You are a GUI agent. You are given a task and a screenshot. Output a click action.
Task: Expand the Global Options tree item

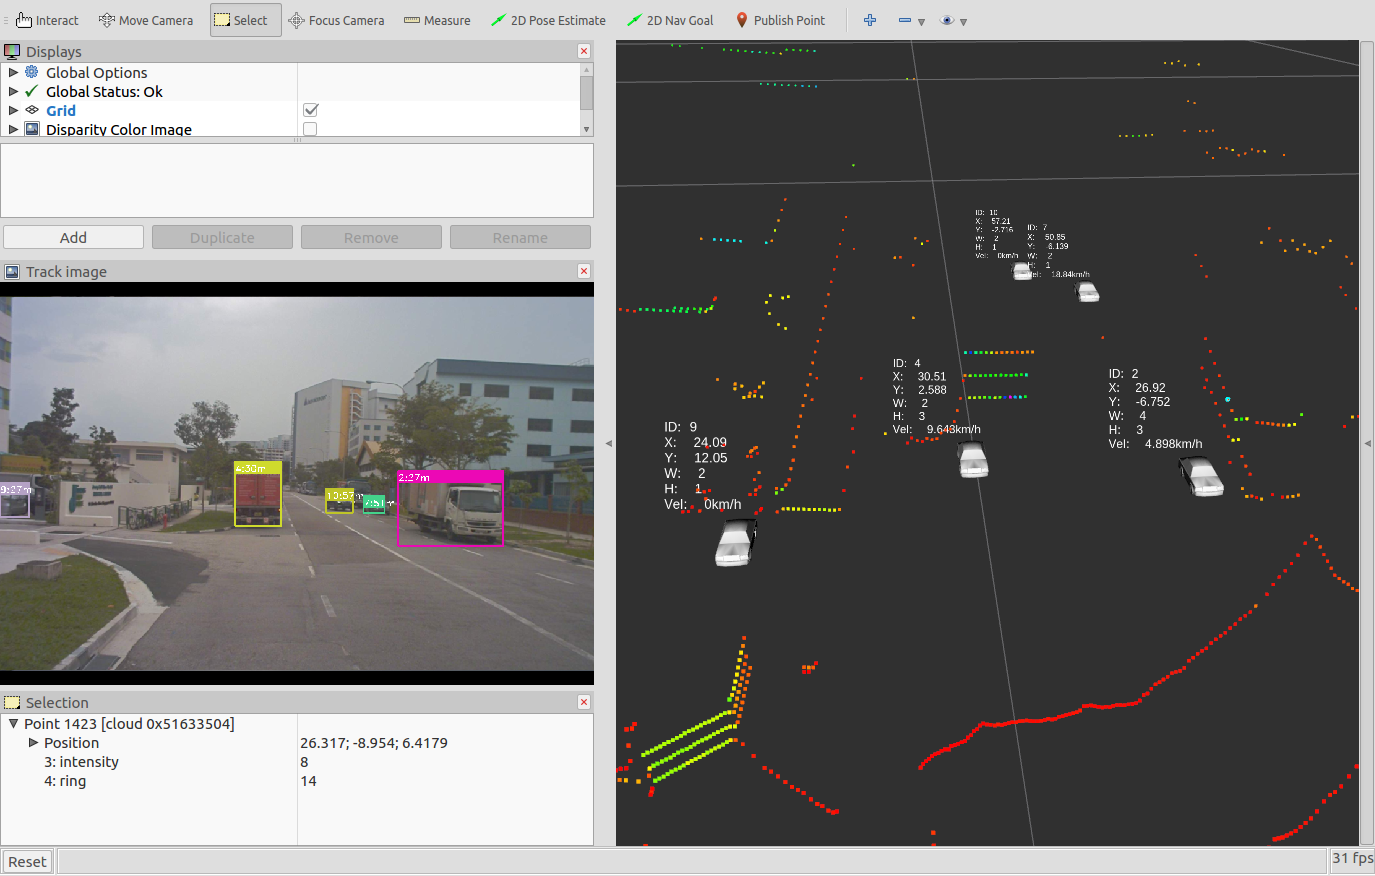point(13,73)
